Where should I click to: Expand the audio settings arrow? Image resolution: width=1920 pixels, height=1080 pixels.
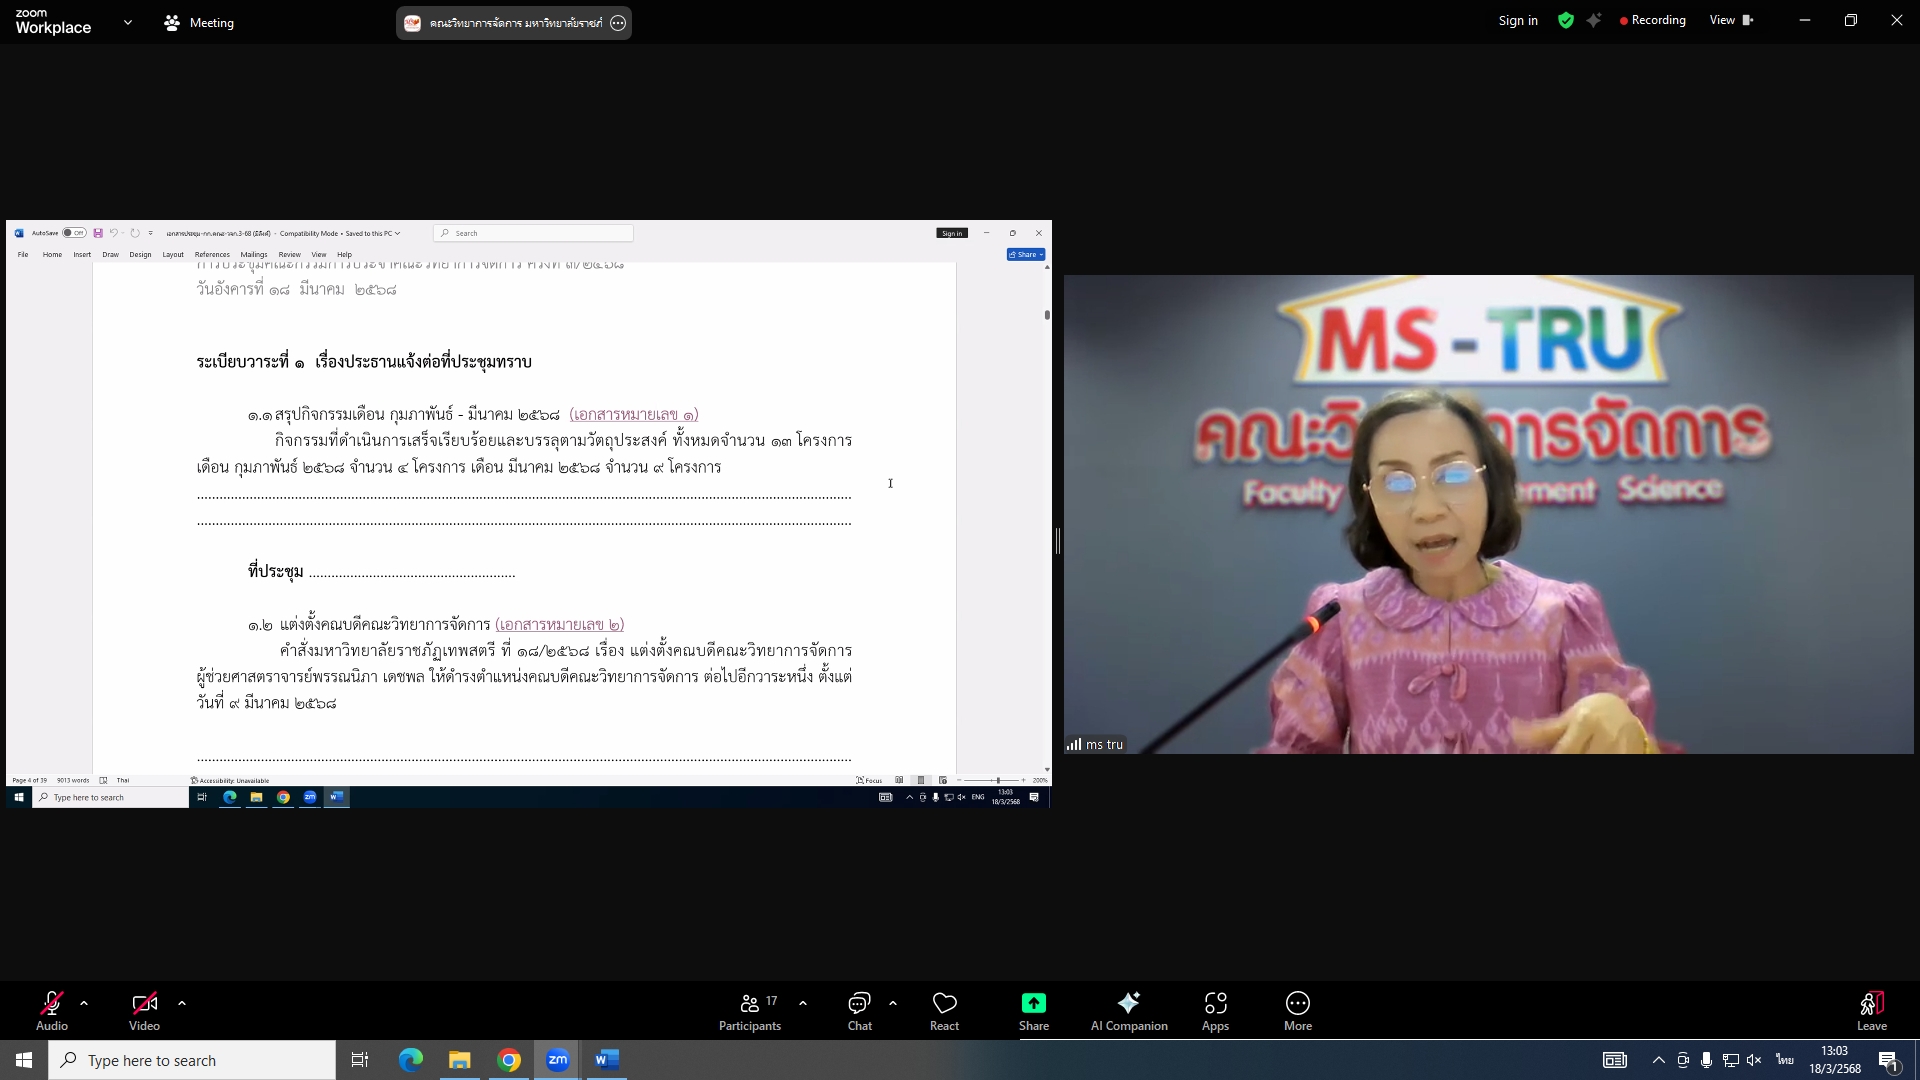84,1003
